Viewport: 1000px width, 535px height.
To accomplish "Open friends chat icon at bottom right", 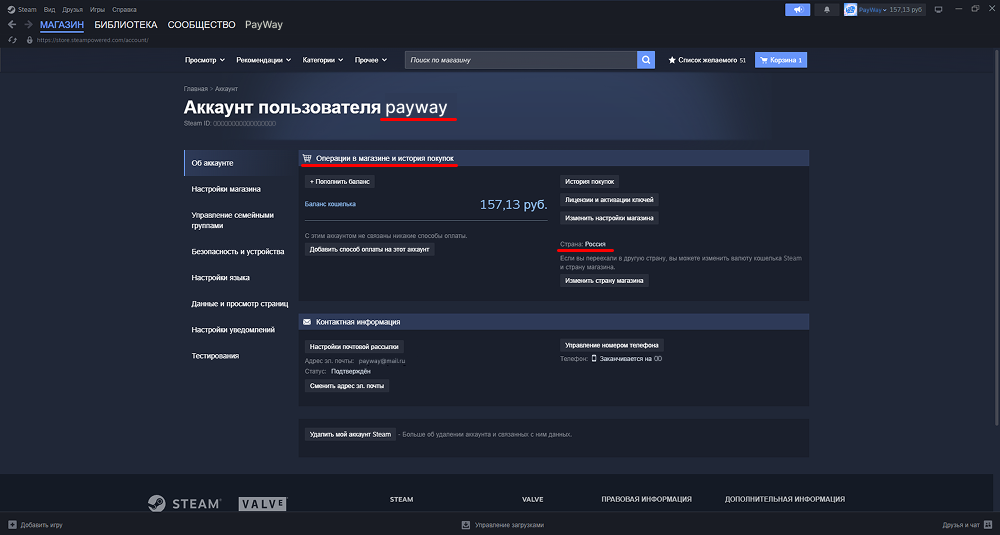I will [988, 525].
